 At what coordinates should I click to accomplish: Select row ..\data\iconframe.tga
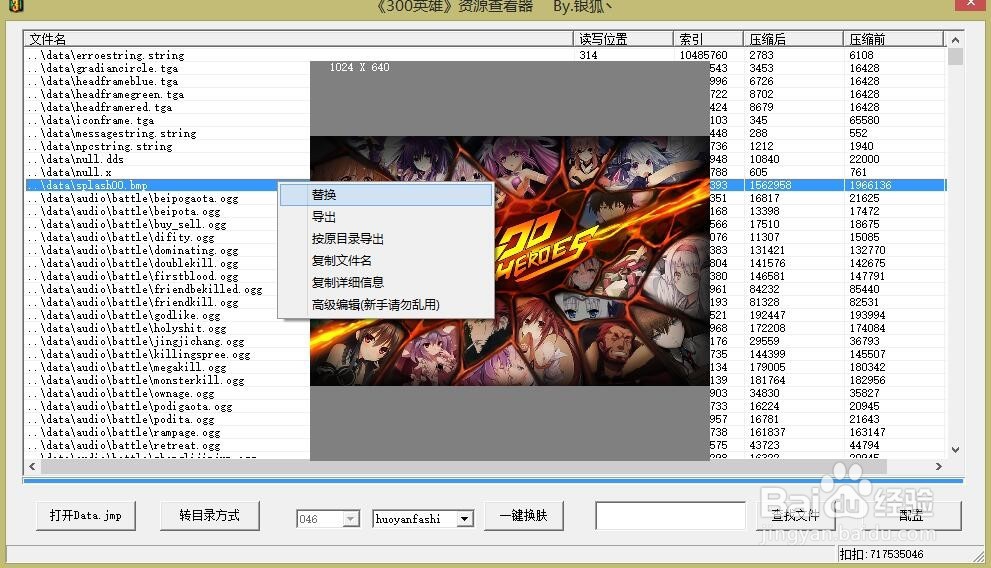[485, 120]
